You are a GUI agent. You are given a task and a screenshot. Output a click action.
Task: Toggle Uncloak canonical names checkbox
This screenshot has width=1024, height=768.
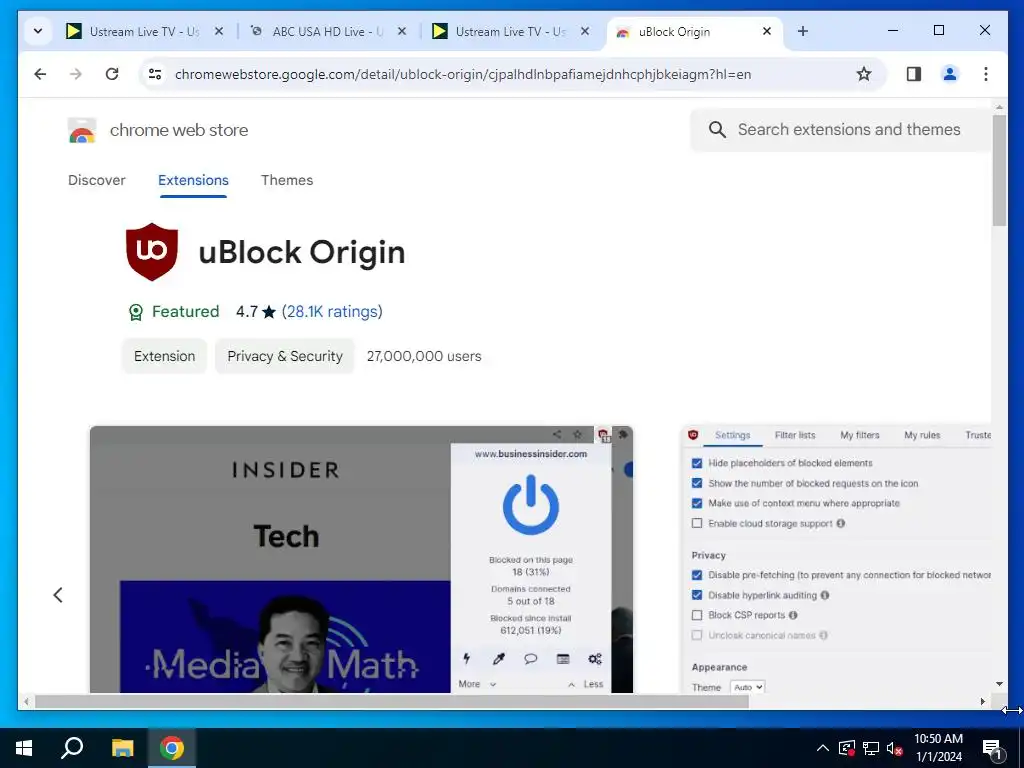click(697, 635)
